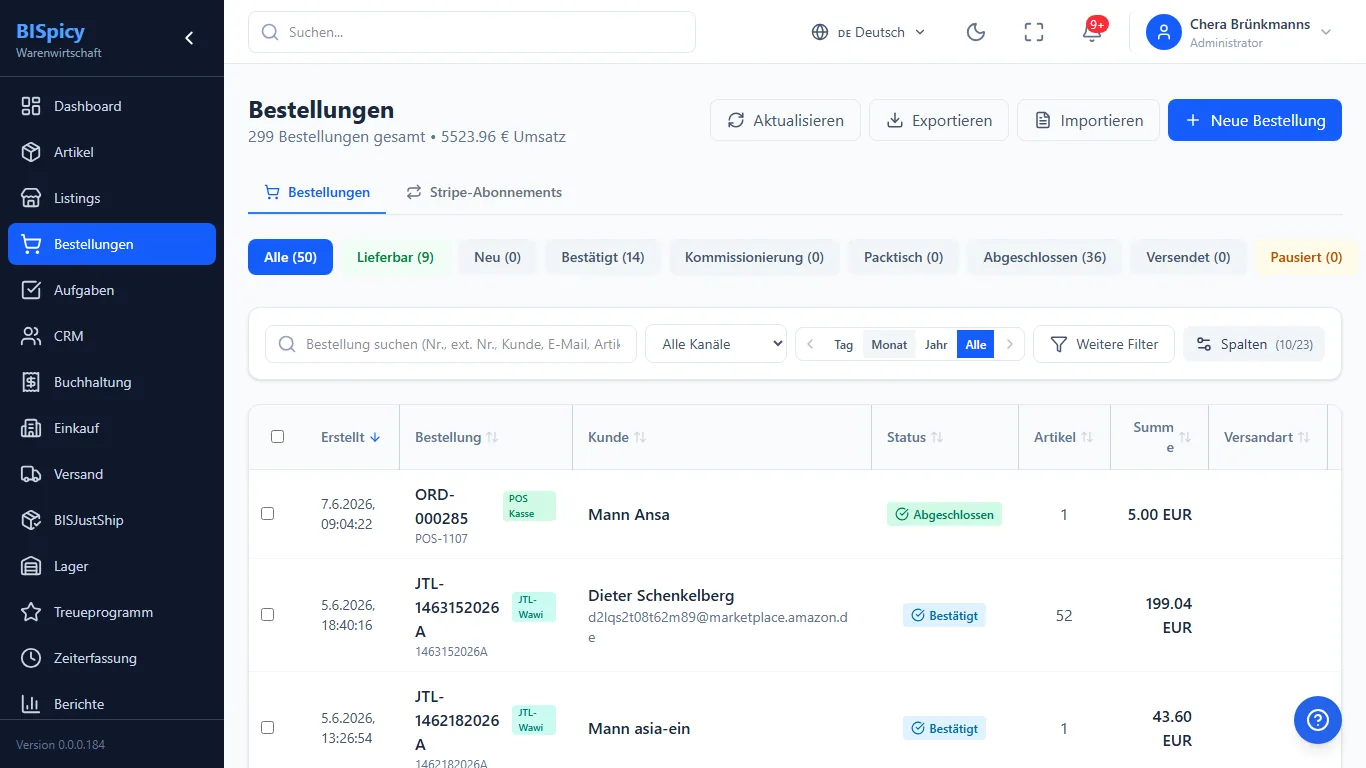The image size is (1366, 768).
Task: Go to Listings in sidebar
Action: (112, 198)
